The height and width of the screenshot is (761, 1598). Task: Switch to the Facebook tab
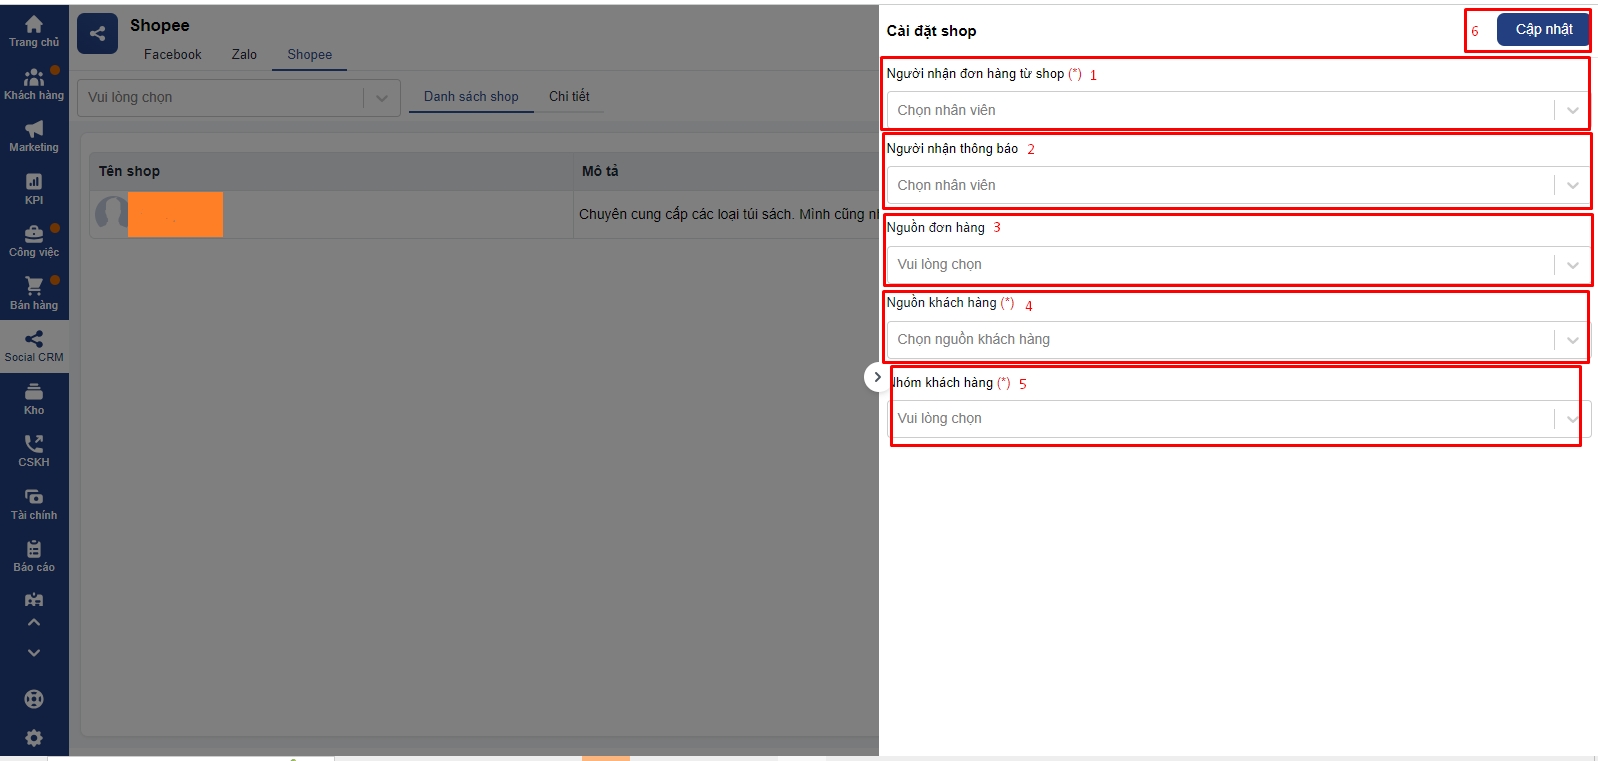(x=172, y=55)
